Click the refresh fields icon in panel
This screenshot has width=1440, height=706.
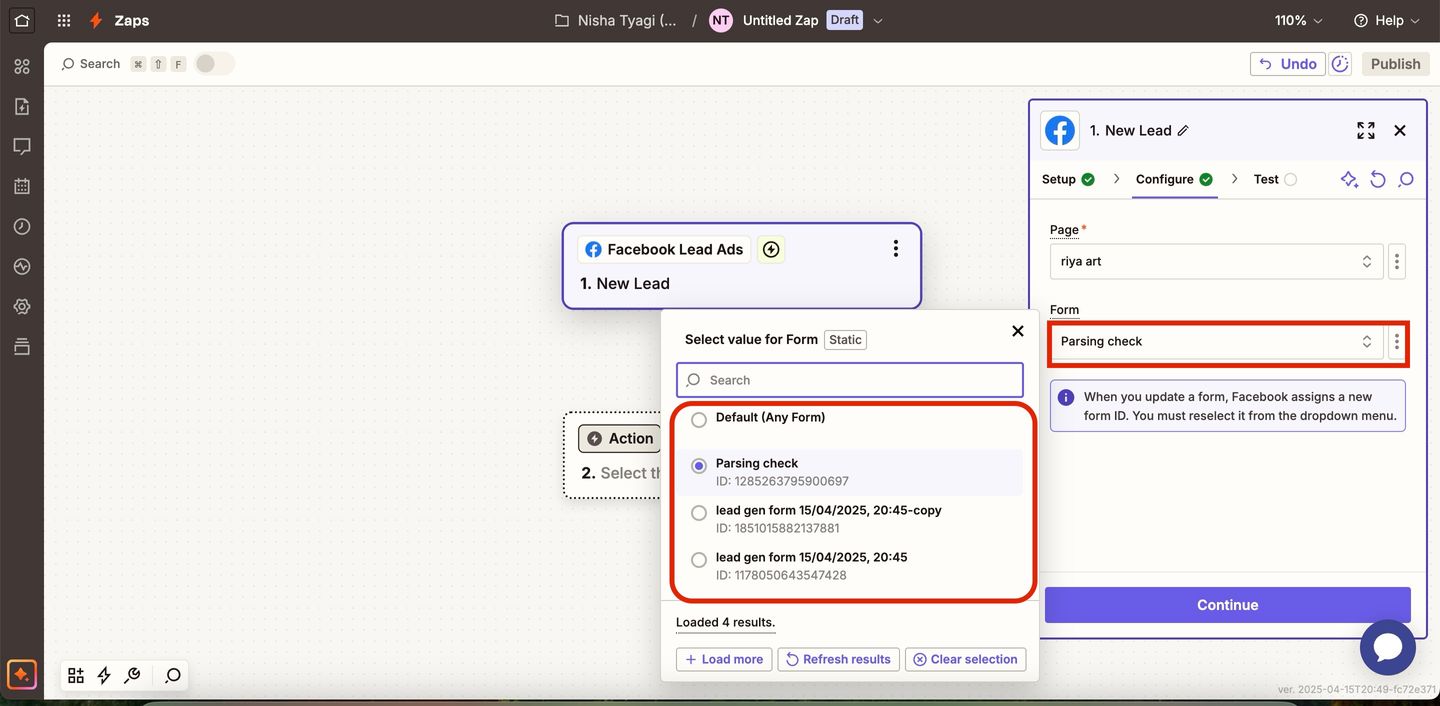pos(1378,179)
